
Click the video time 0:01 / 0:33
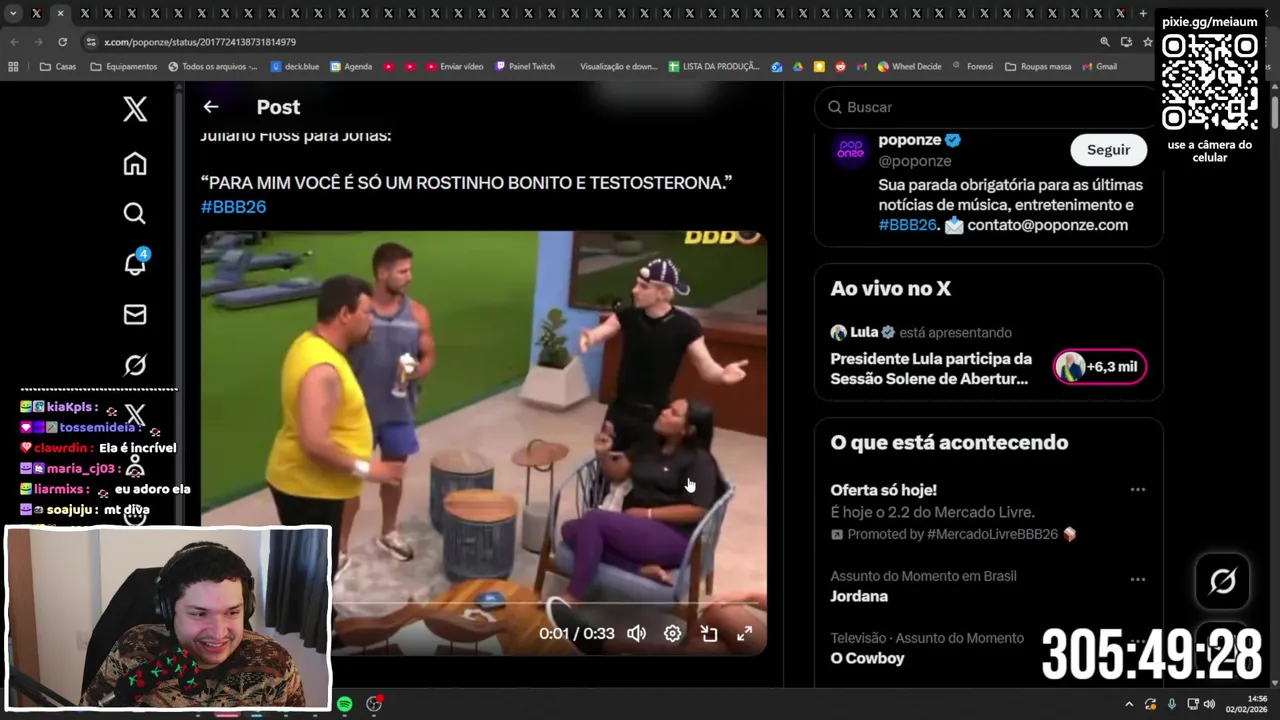(x=576, y=633)
